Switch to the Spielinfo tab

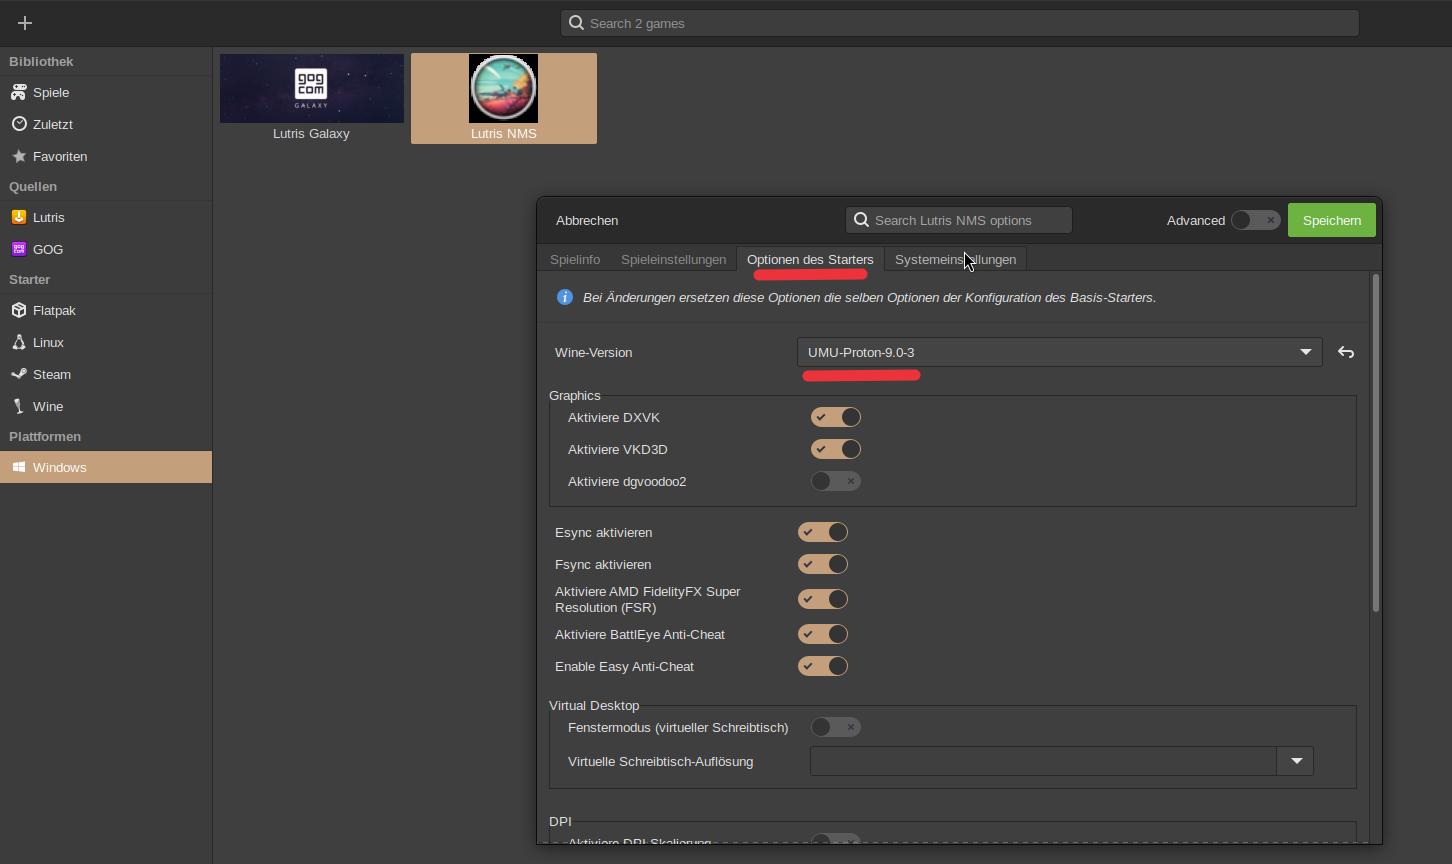pyautogui.click(x=575, y=259)
